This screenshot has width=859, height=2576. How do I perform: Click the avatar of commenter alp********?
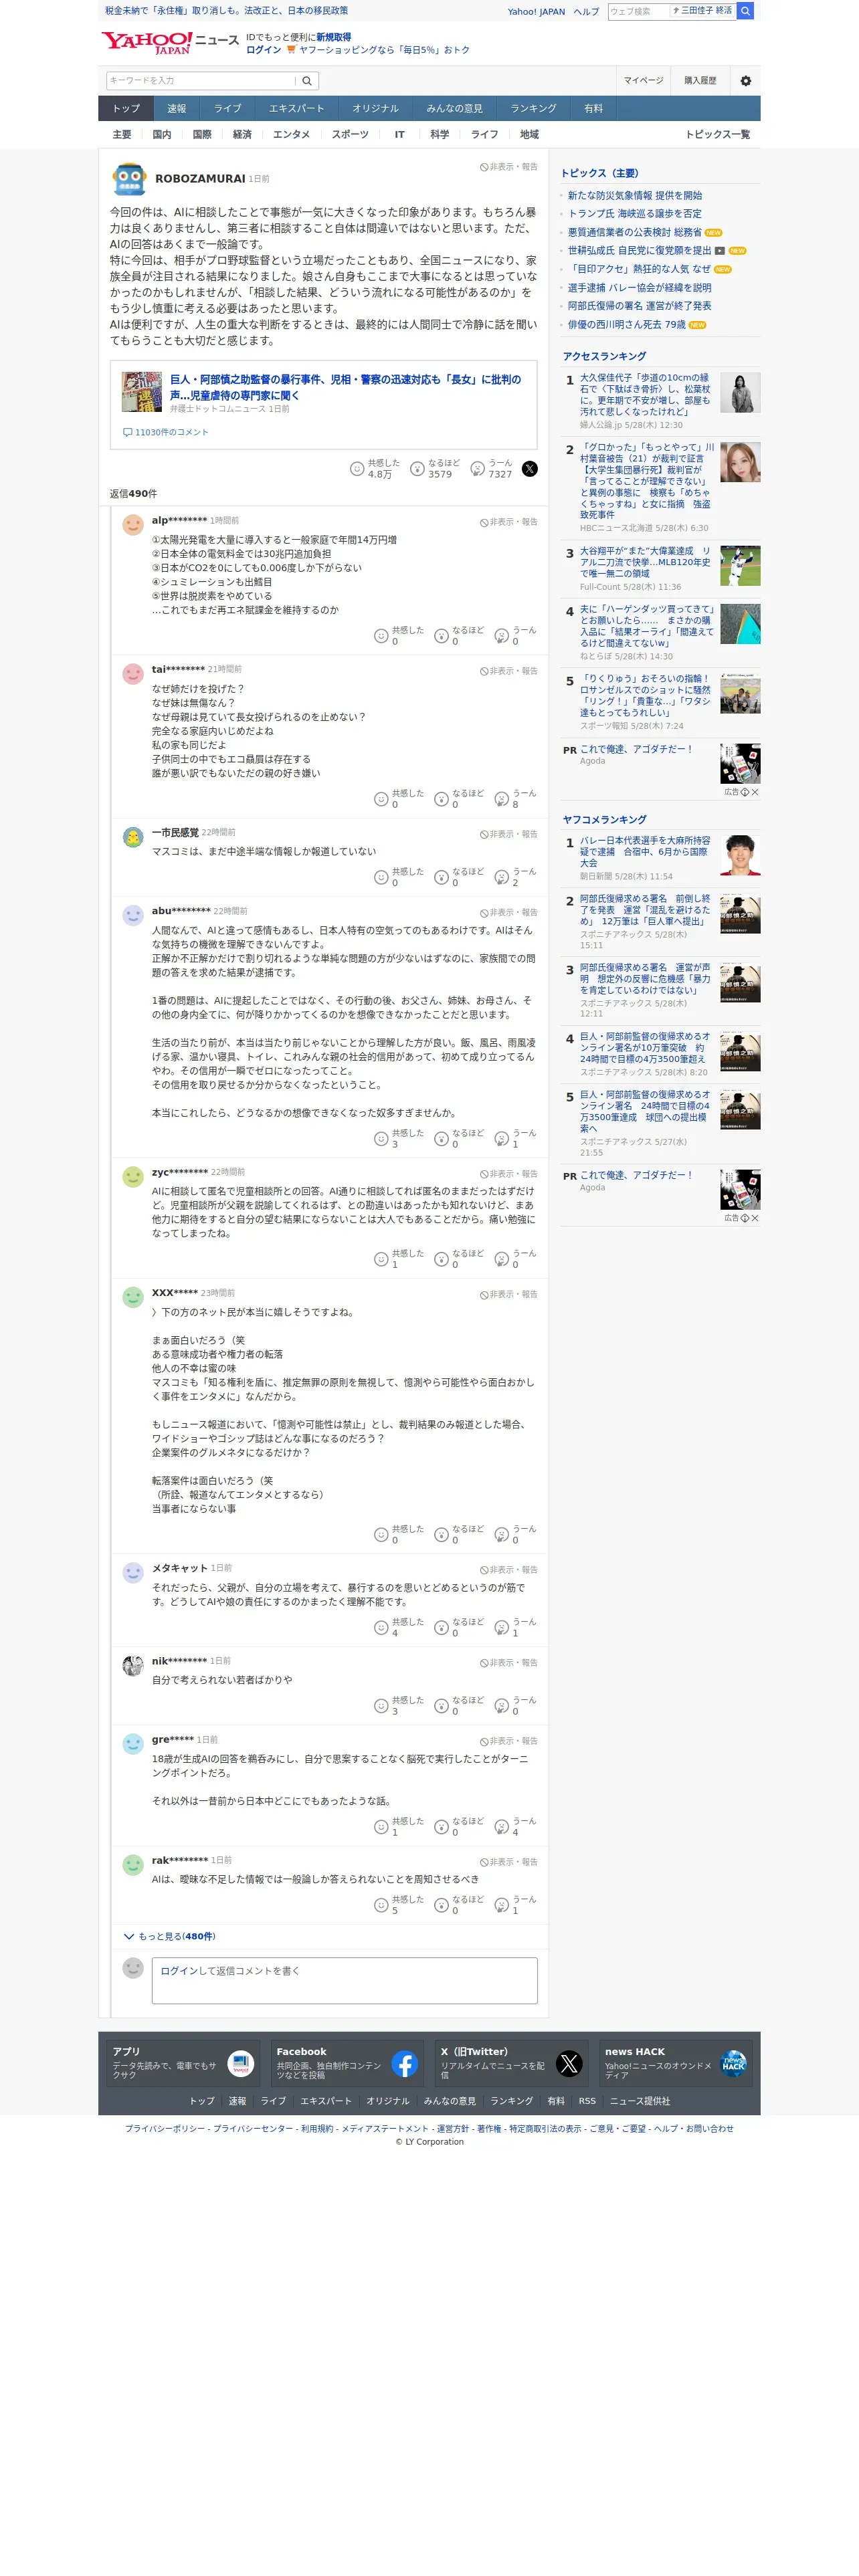[x=133, y=525]
